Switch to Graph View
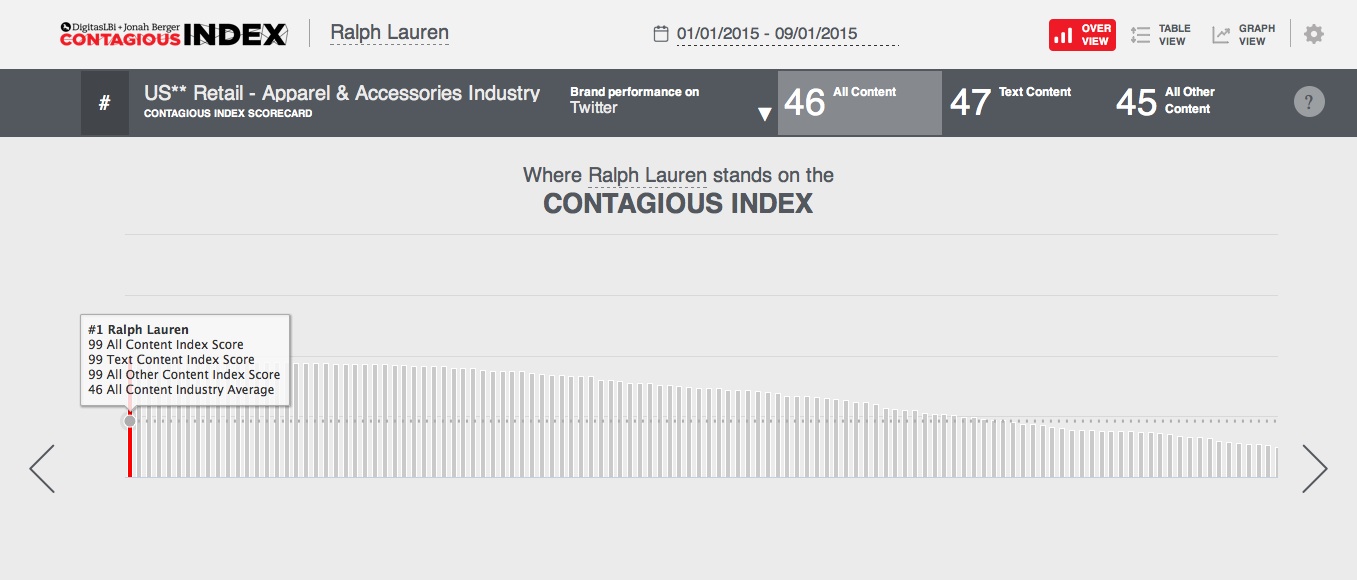The width and height of the screenshot is (1357, 580). tap(1244, 35)
